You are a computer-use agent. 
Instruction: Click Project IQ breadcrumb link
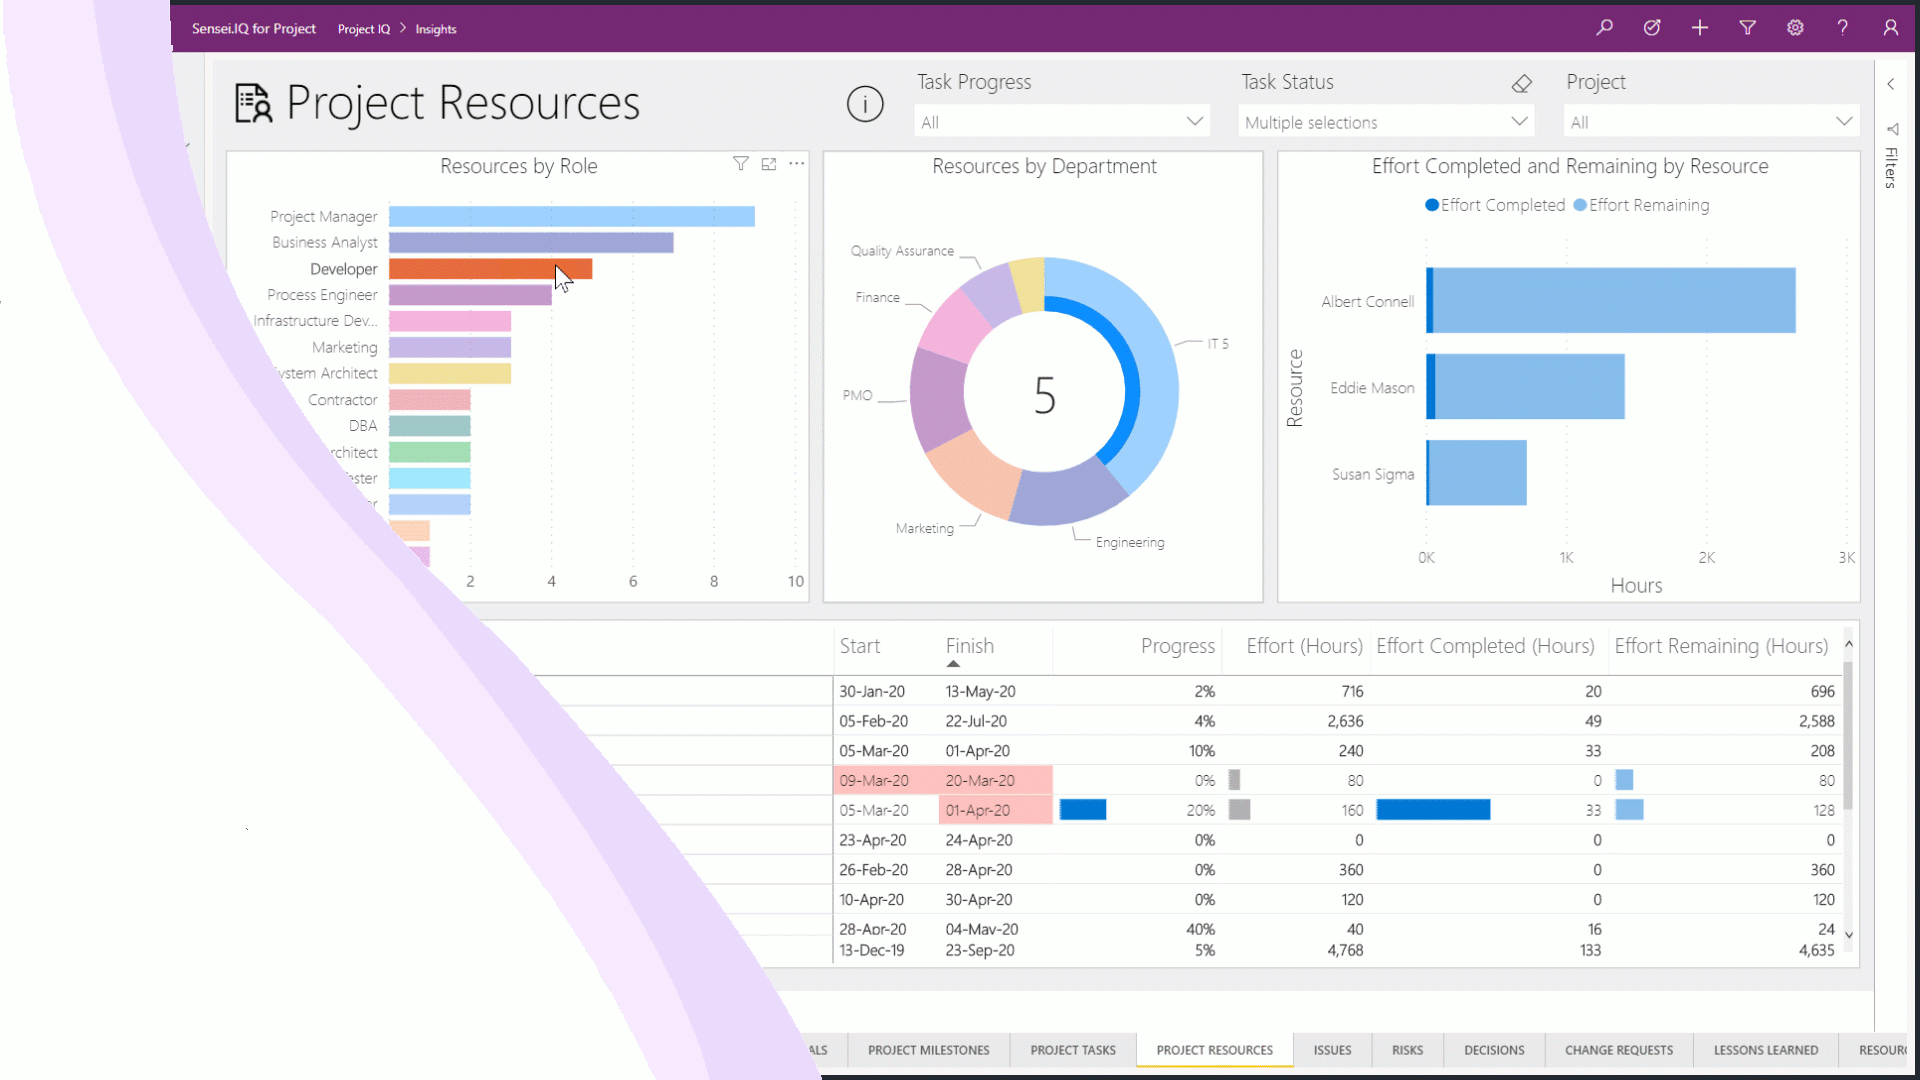click(x=364, y=29)
